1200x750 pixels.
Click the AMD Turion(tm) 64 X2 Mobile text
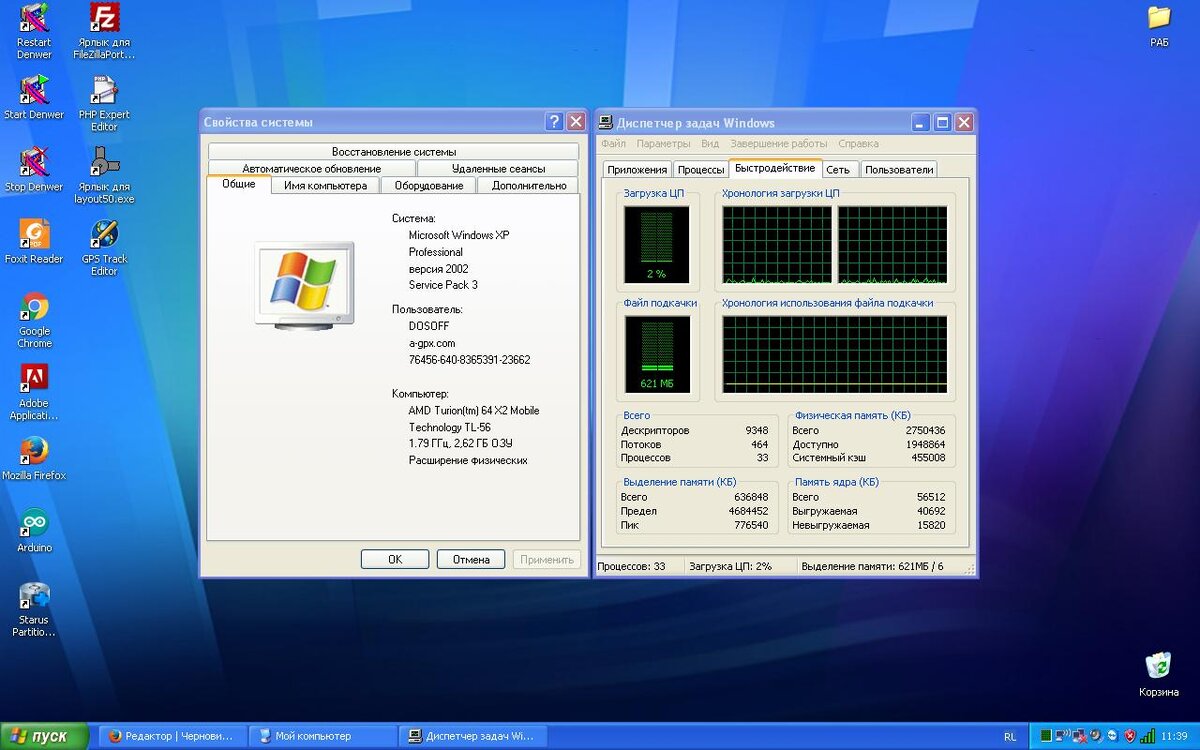pyautogui.click(x=474, y=411)
